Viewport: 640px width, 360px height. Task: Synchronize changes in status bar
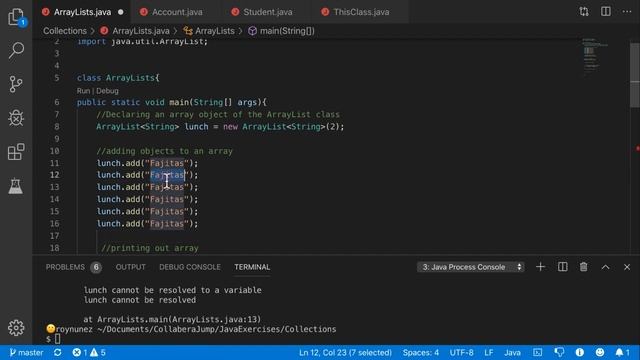click(x=58, y=352)
